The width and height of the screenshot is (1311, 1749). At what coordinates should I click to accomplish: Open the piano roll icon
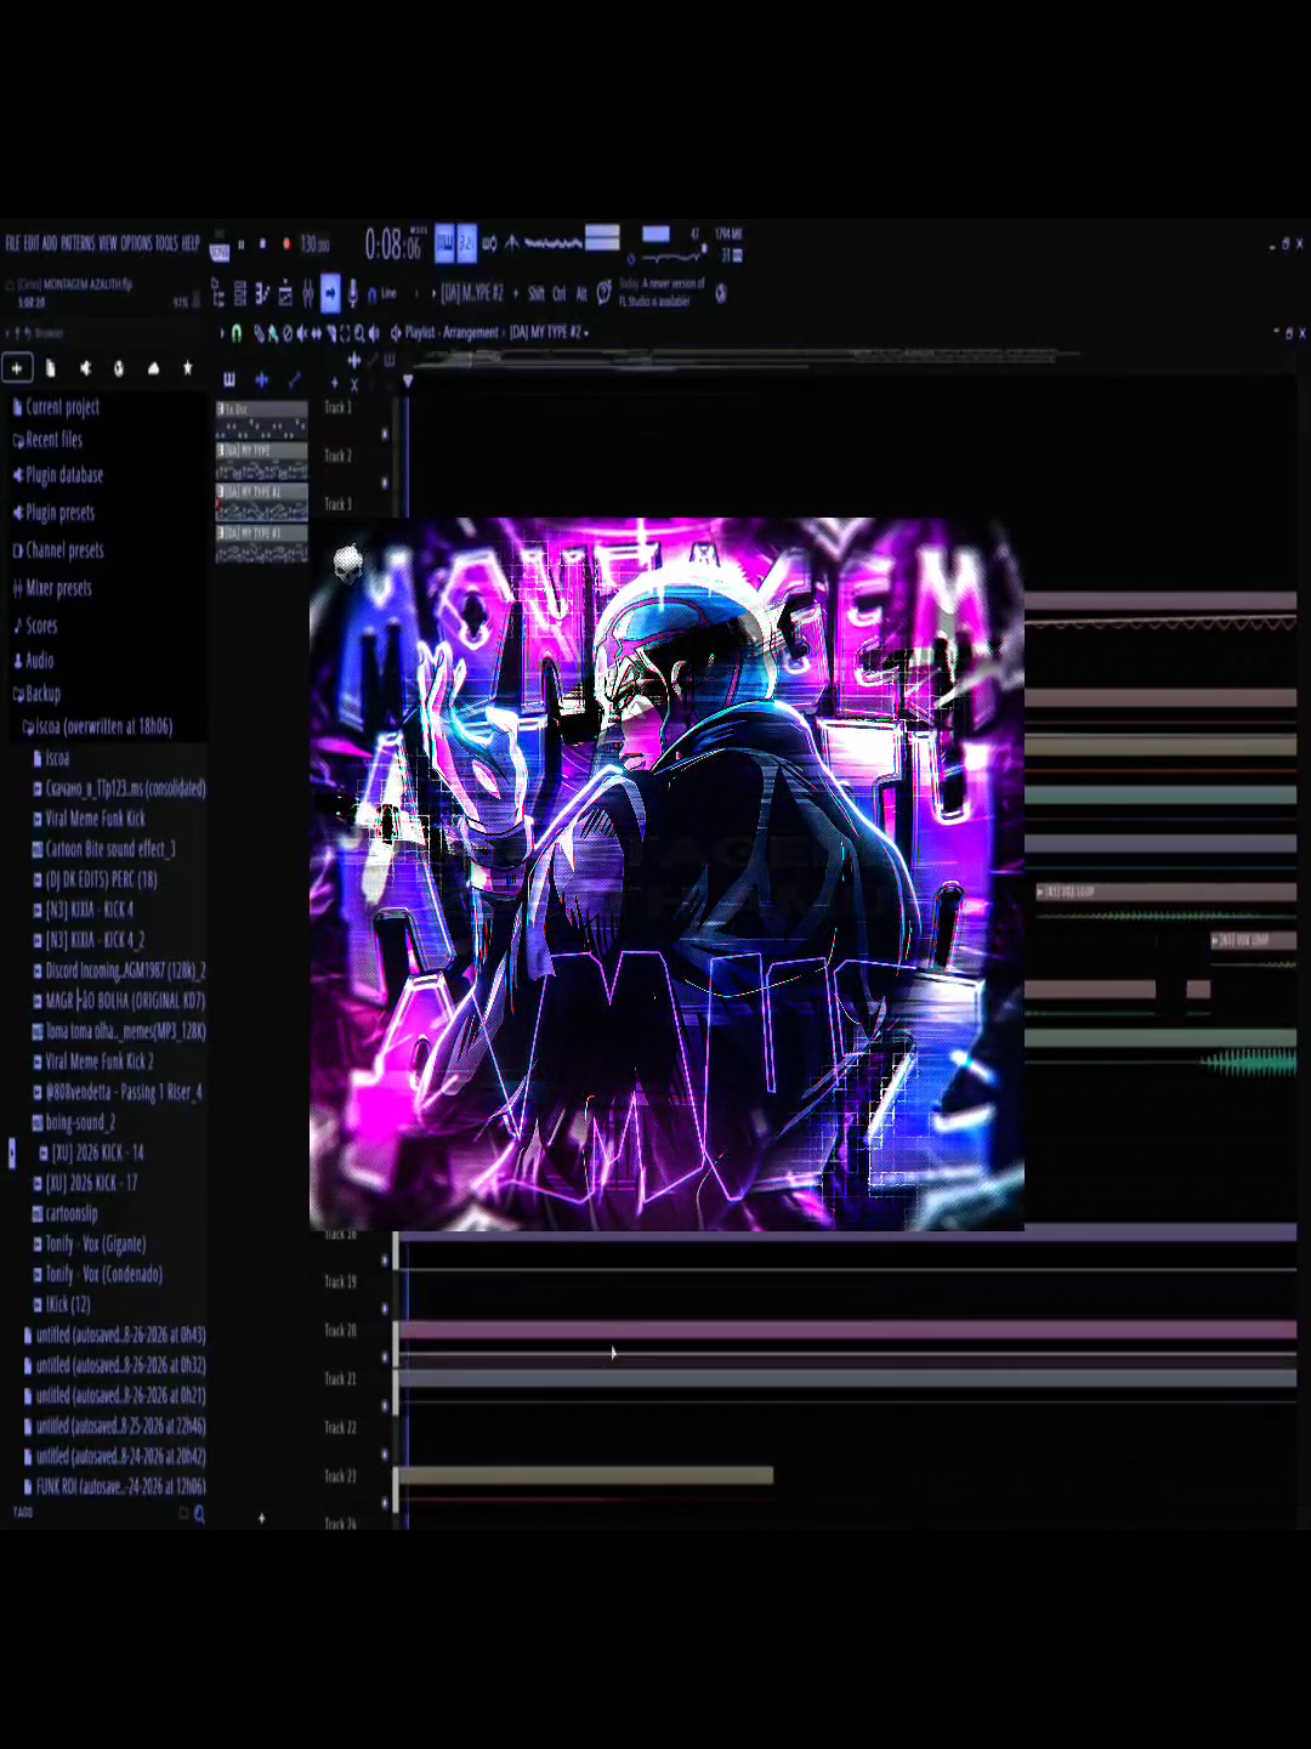pos(263,293)
